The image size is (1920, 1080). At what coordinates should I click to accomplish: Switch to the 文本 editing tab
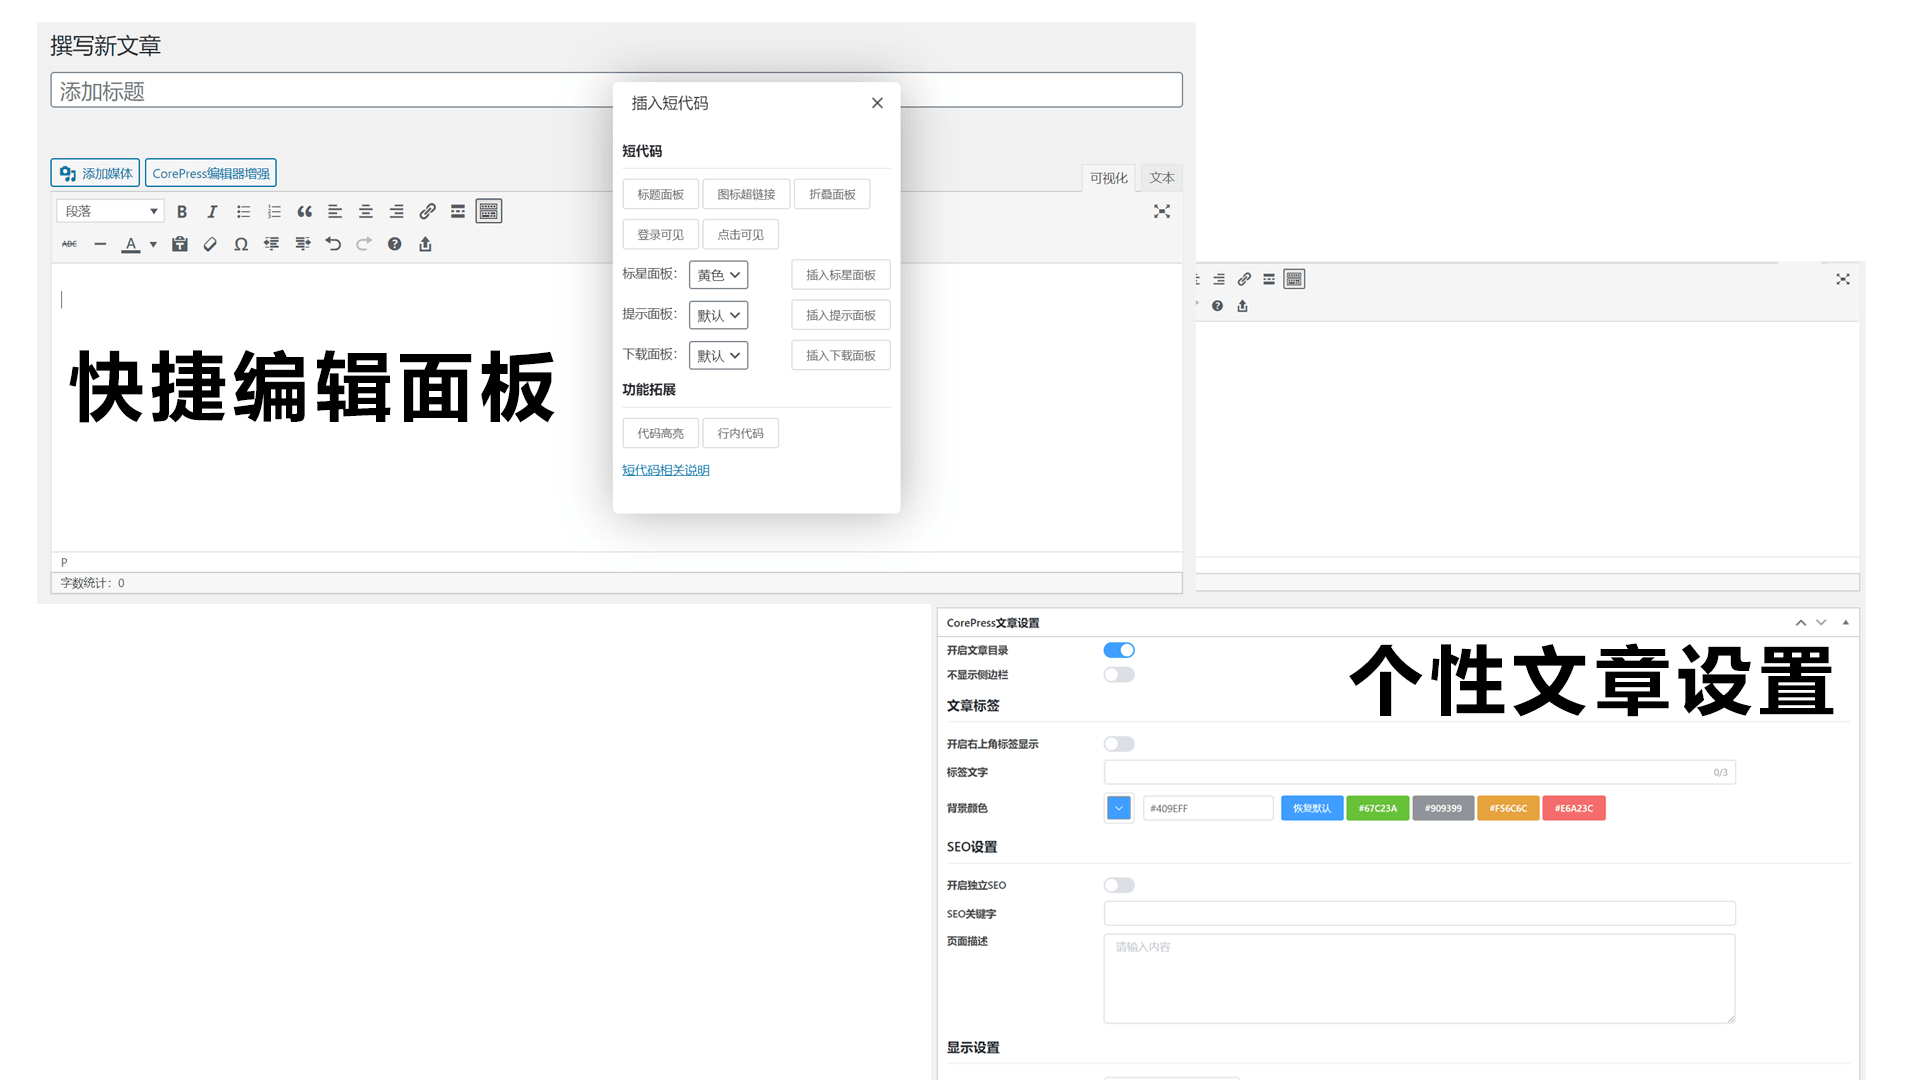tap(1160, 177)
